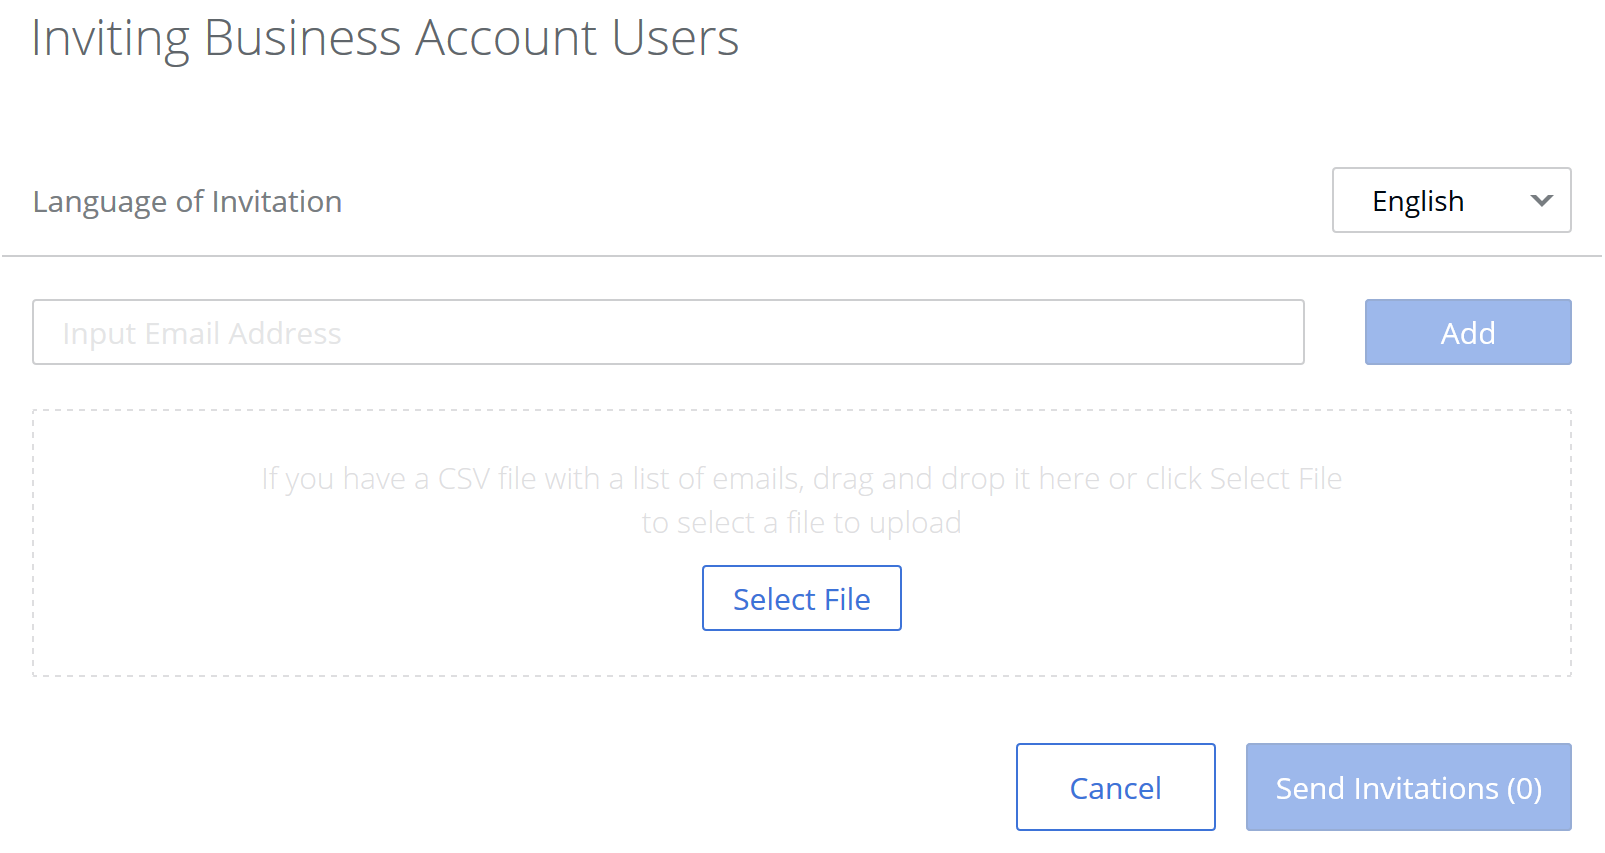This screenshot has width=1605, height=853.
Task: Click Send Invitations (0) button
Action: tap(1408, 787)
